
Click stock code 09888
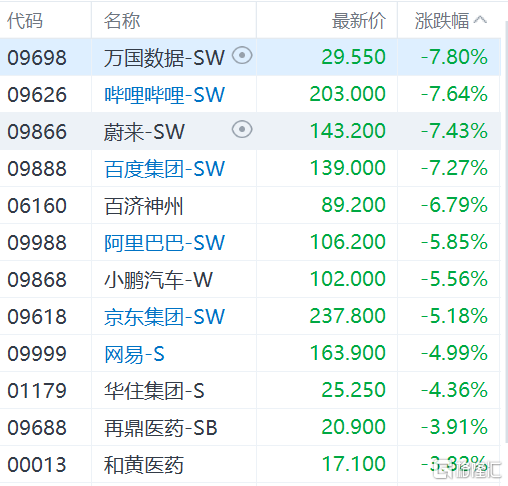[37, 168]
